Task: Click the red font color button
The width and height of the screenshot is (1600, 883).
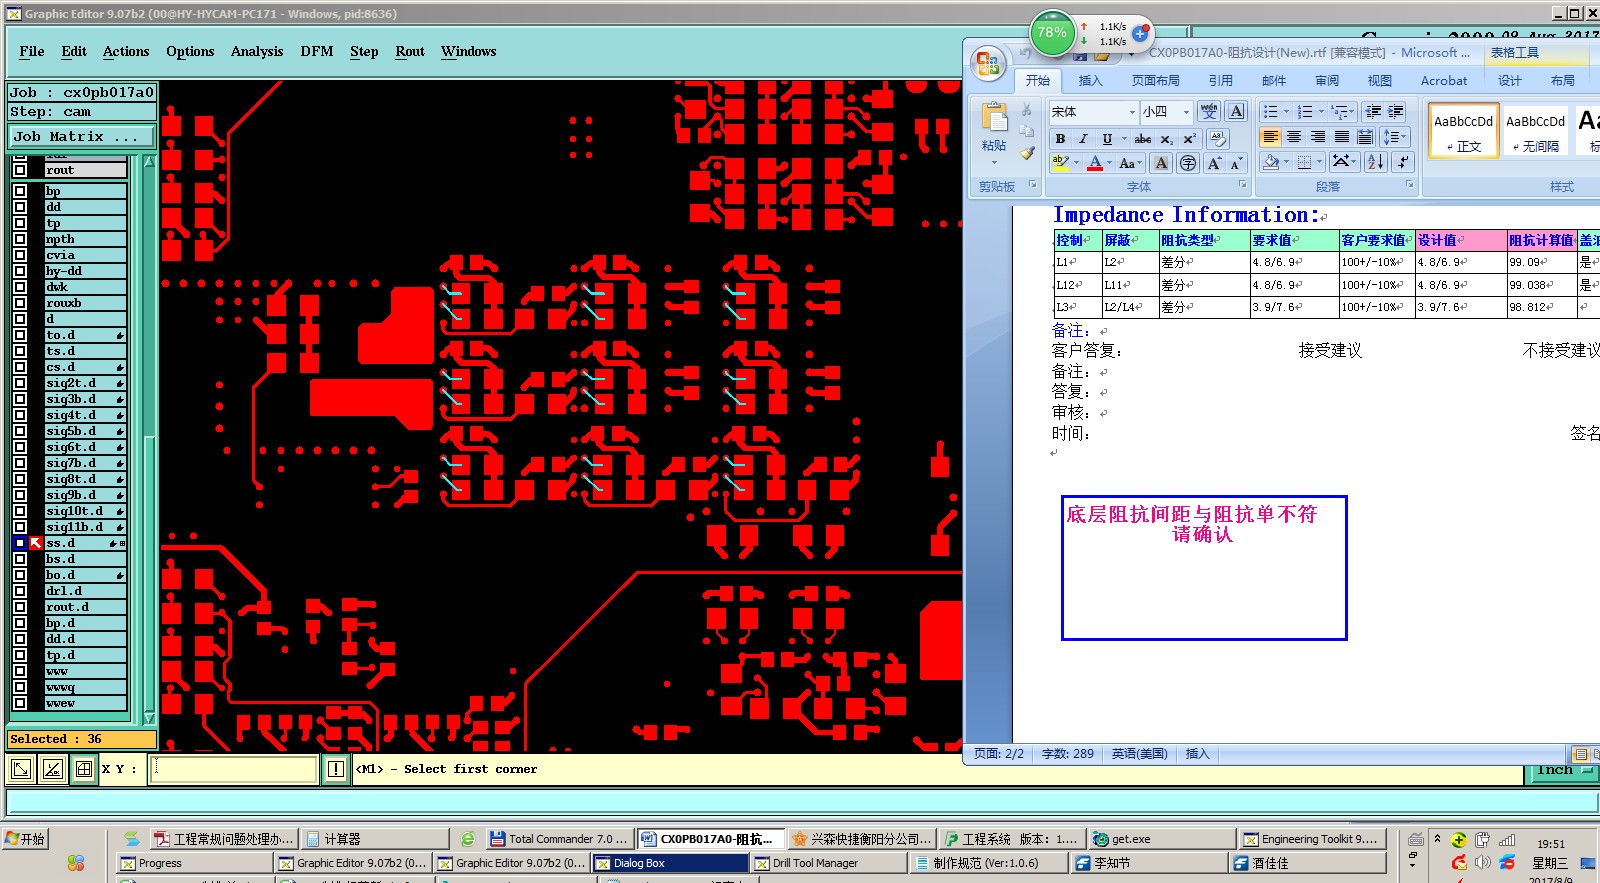Action: [x=1097, y=163]
